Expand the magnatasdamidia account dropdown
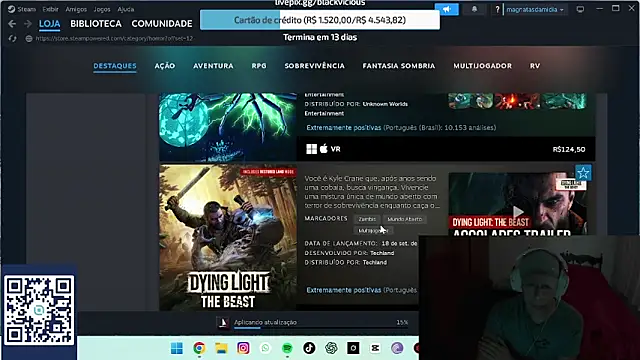Viewport: 640px width, 360px height. (535, 9)
